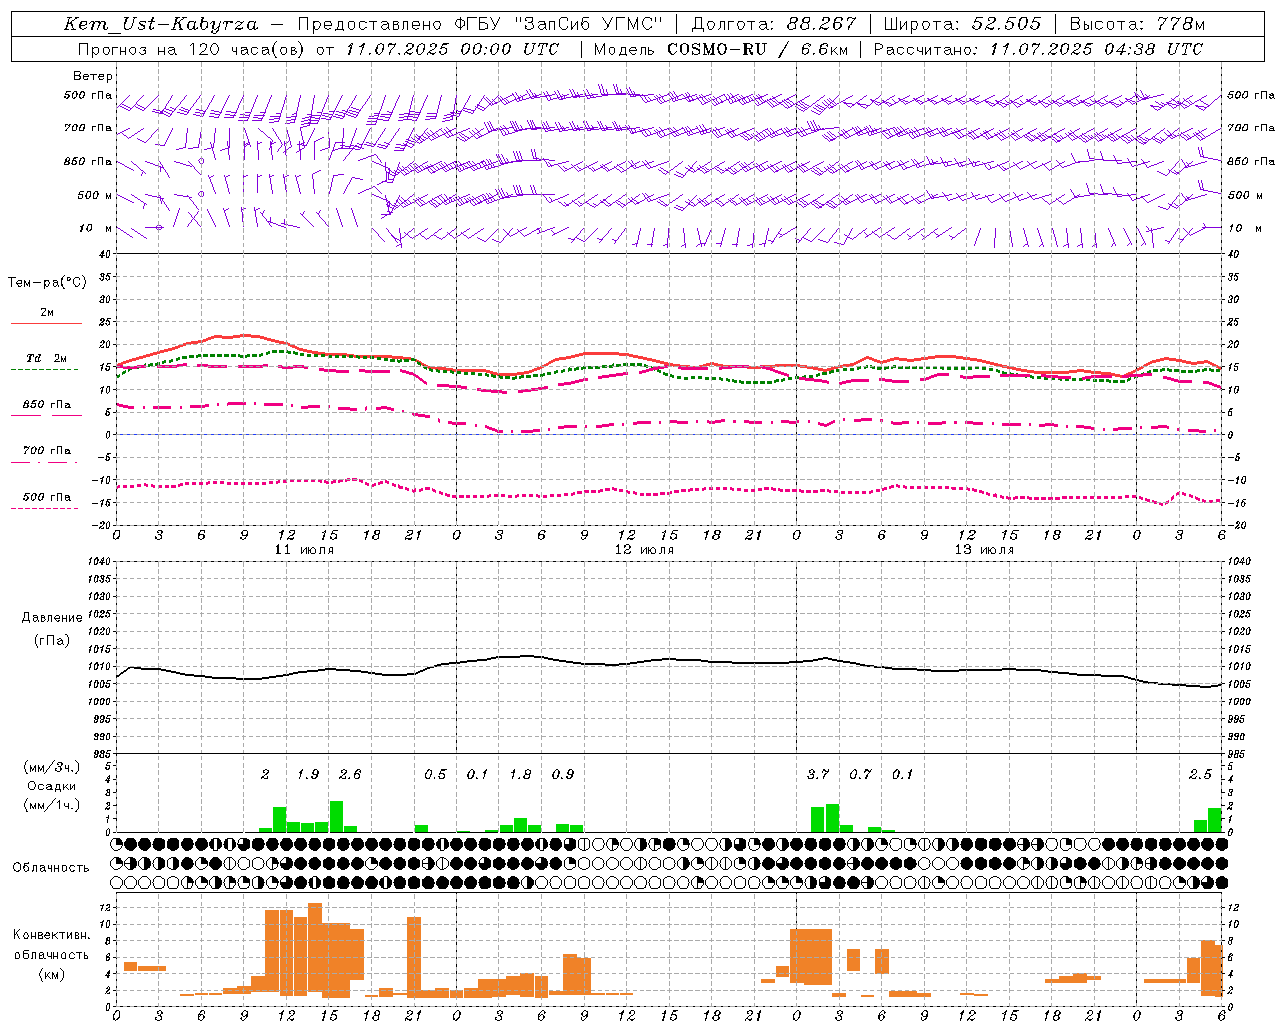Viewport: 1280px width, 1024px height.
Task: Click the green precipitation bar under 2.6
Action: coord(336,816)
